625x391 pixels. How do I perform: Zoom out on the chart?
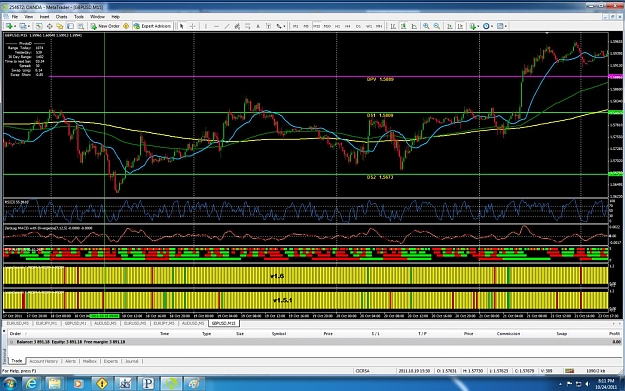coord(437,26)
